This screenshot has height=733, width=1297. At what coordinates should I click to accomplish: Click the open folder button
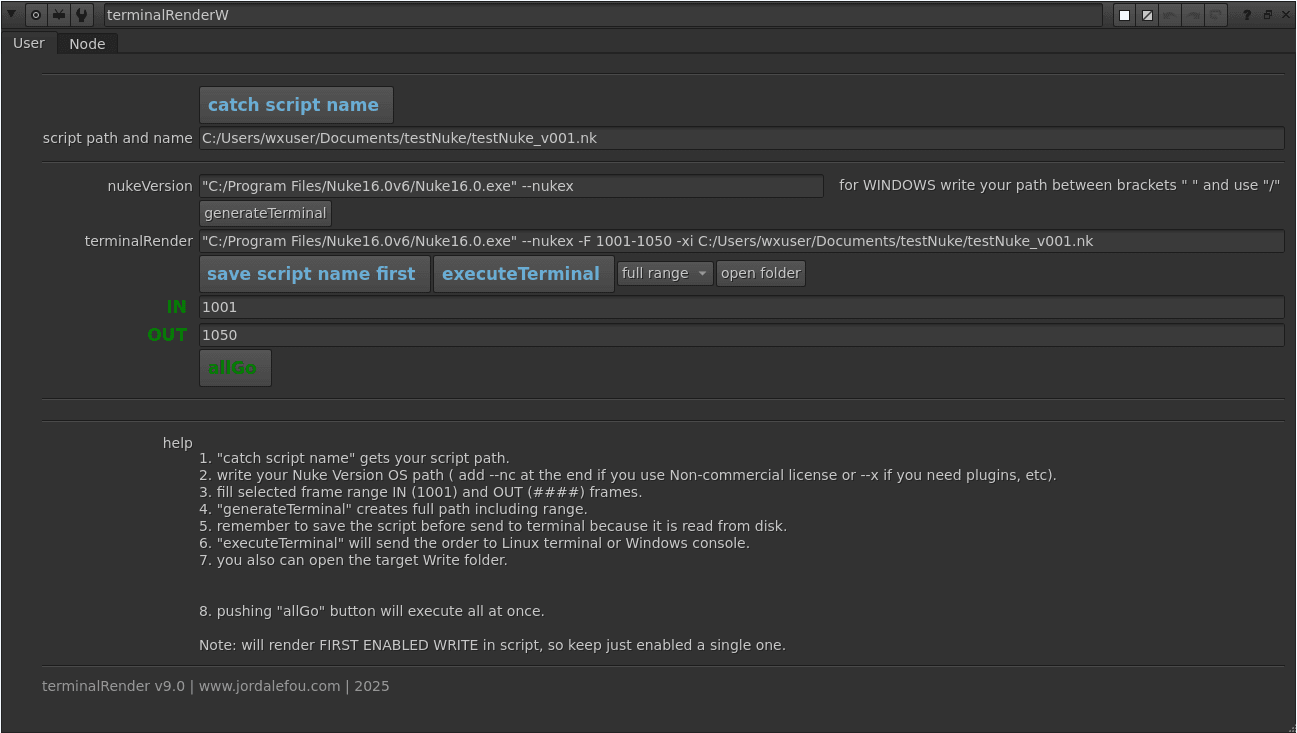pyautogui.click(x=760, y=273)
